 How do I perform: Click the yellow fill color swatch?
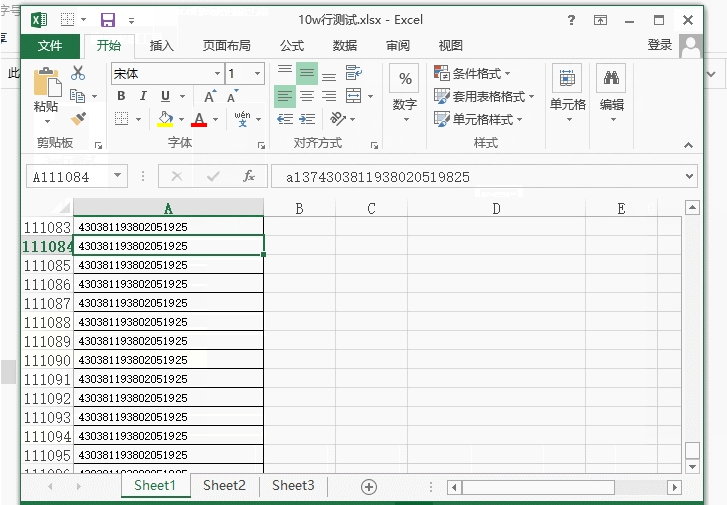point(165,120)
